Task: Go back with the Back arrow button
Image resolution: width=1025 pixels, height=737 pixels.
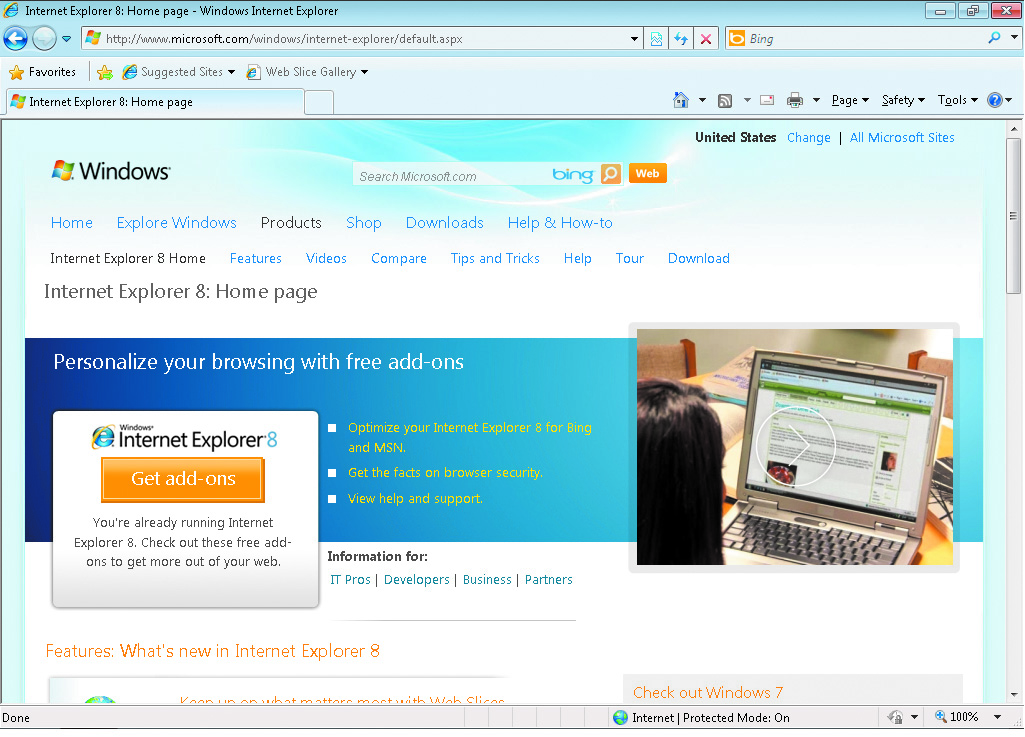Action: 16,39
